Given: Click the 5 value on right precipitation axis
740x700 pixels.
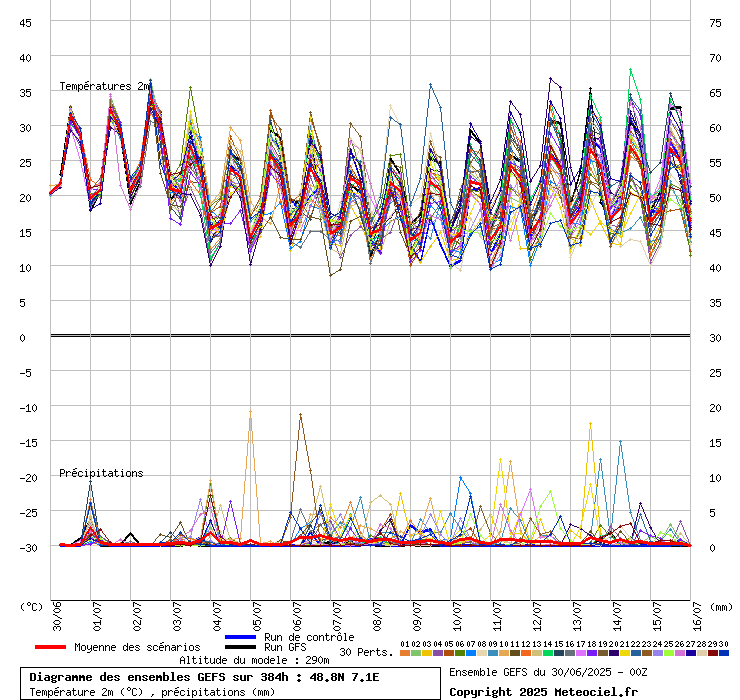Looking at the screenshot, I should 713,513.
